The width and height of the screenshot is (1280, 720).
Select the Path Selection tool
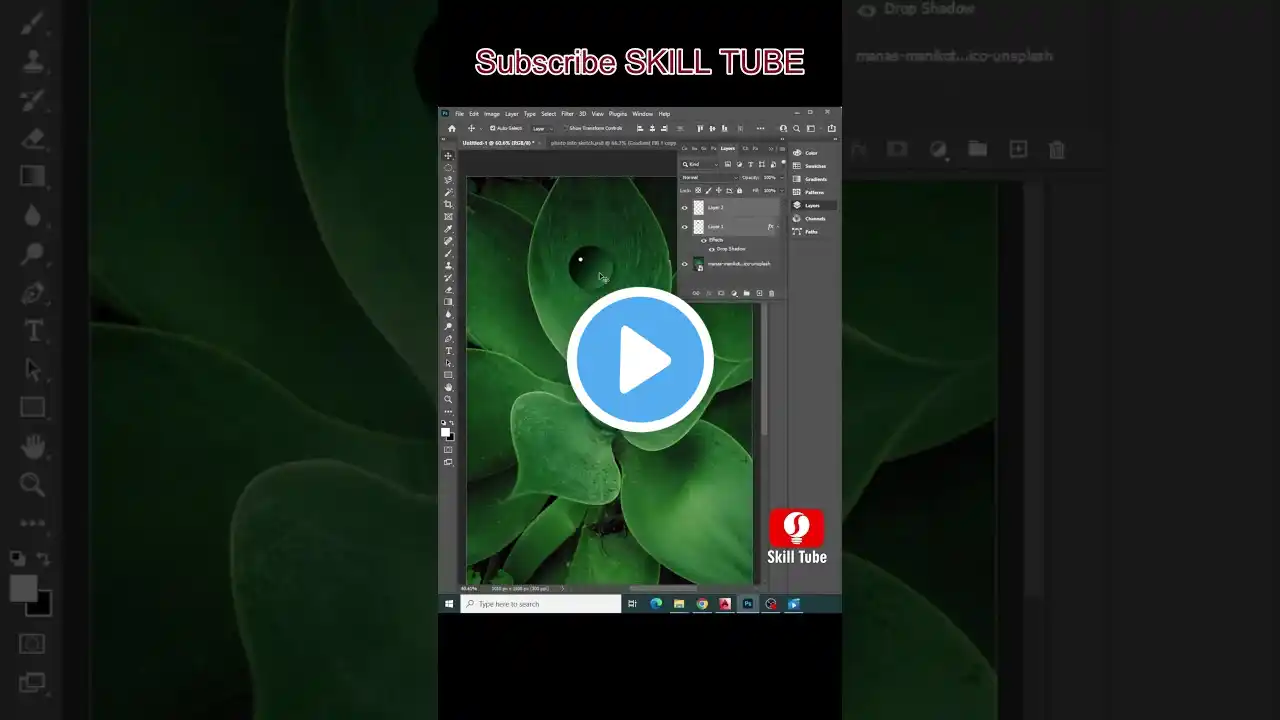(448, 363)
